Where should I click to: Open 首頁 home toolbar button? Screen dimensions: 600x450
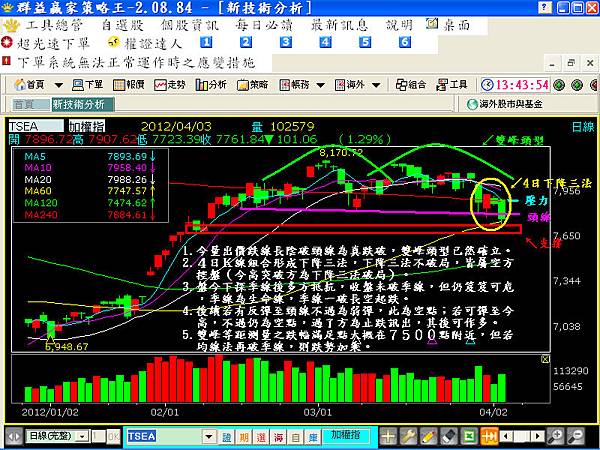29,85
